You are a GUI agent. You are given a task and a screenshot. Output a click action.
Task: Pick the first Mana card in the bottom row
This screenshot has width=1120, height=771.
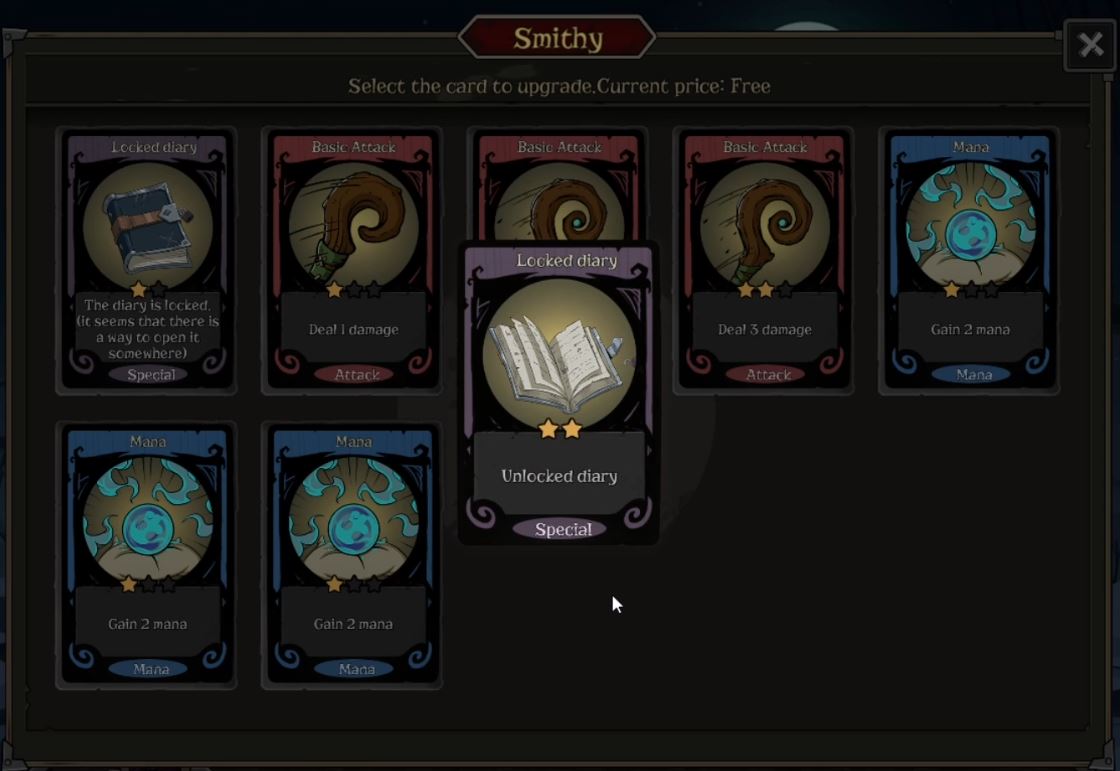tap(148, 555)
